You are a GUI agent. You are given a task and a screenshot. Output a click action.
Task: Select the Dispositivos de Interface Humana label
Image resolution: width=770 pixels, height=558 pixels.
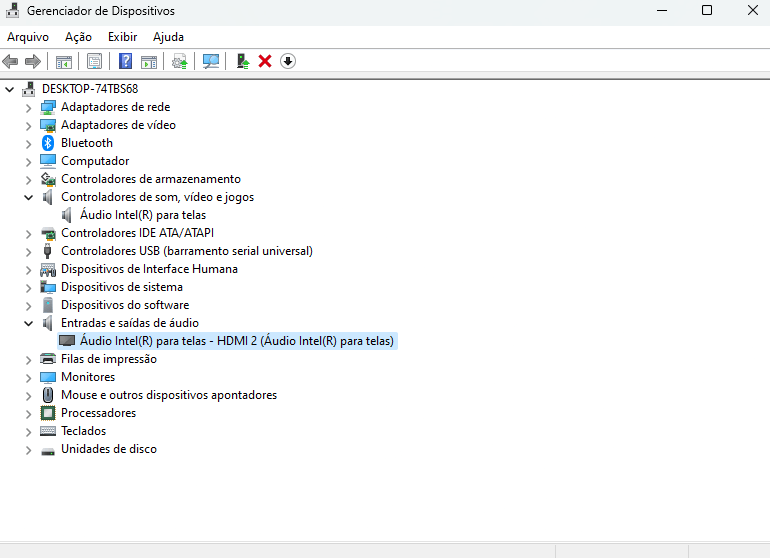149,269
